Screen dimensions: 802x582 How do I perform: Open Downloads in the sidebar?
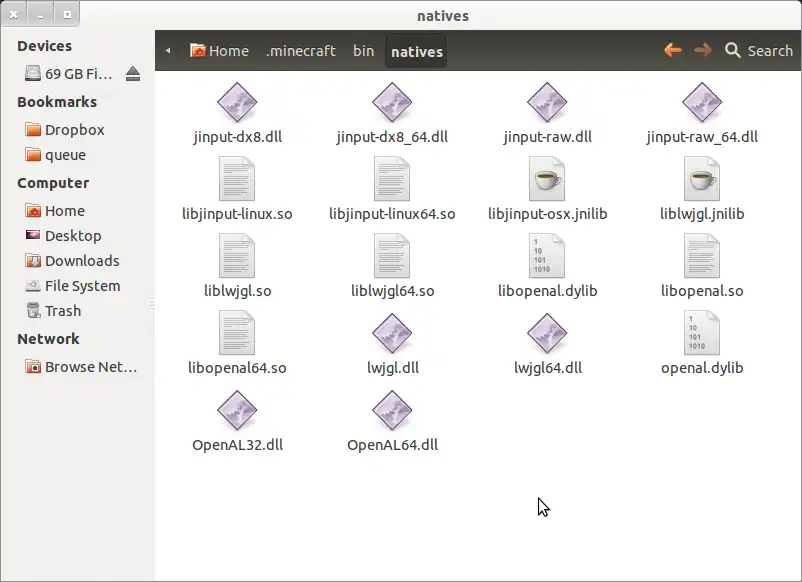click(81, 261)
